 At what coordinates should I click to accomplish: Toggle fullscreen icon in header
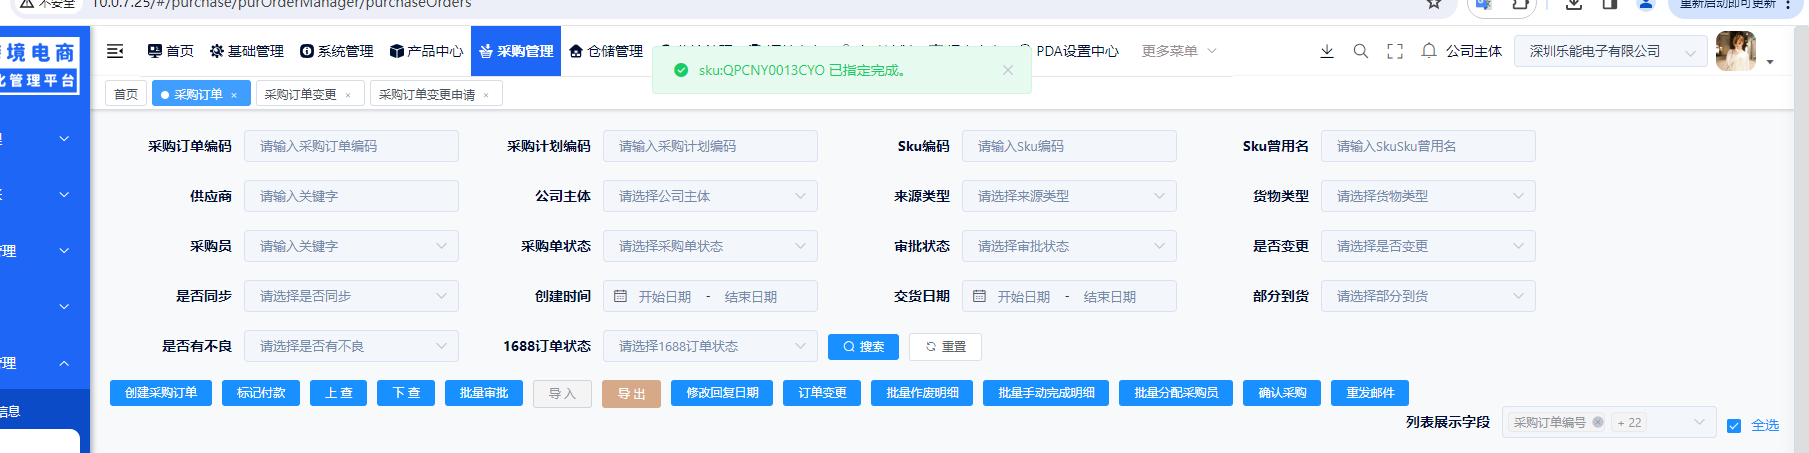point(1395,51)
